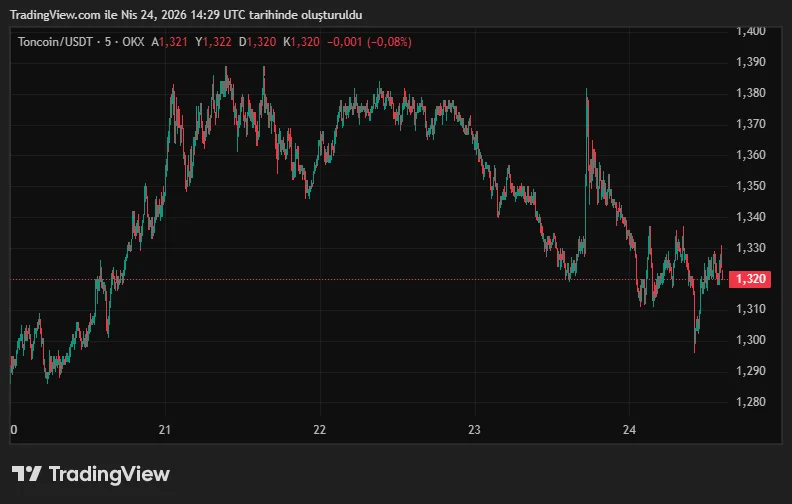Click the date label 21 on time axis

click(x=166, y=430)
